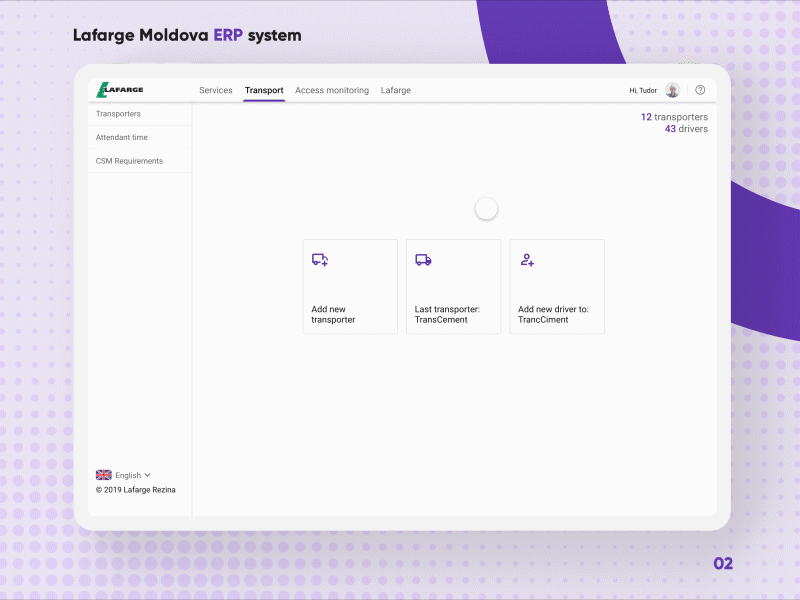The height and width of the screenshot is (600, 800).
Task: Click the '12 transporters' counter link
Action: click(674, 117)
